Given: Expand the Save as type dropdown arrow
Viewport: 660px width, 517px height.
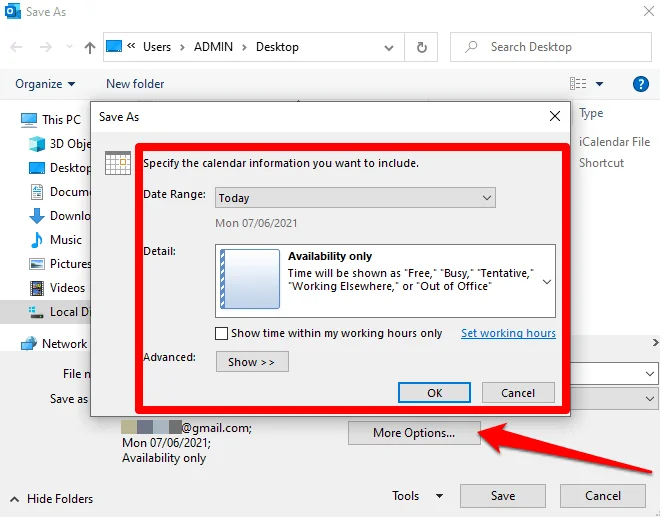Looking at the screenshot, I should [649, 398].
